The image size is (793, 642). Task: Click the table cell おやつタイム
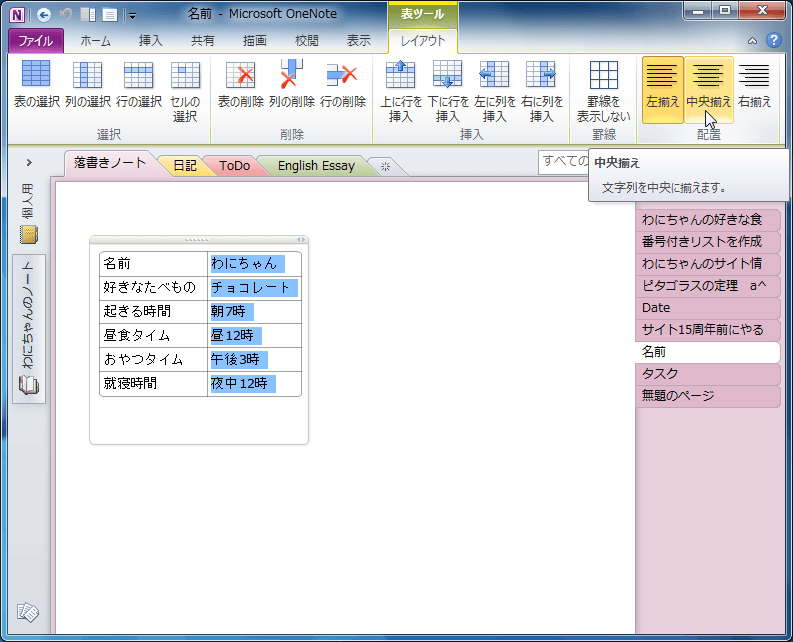153,359
